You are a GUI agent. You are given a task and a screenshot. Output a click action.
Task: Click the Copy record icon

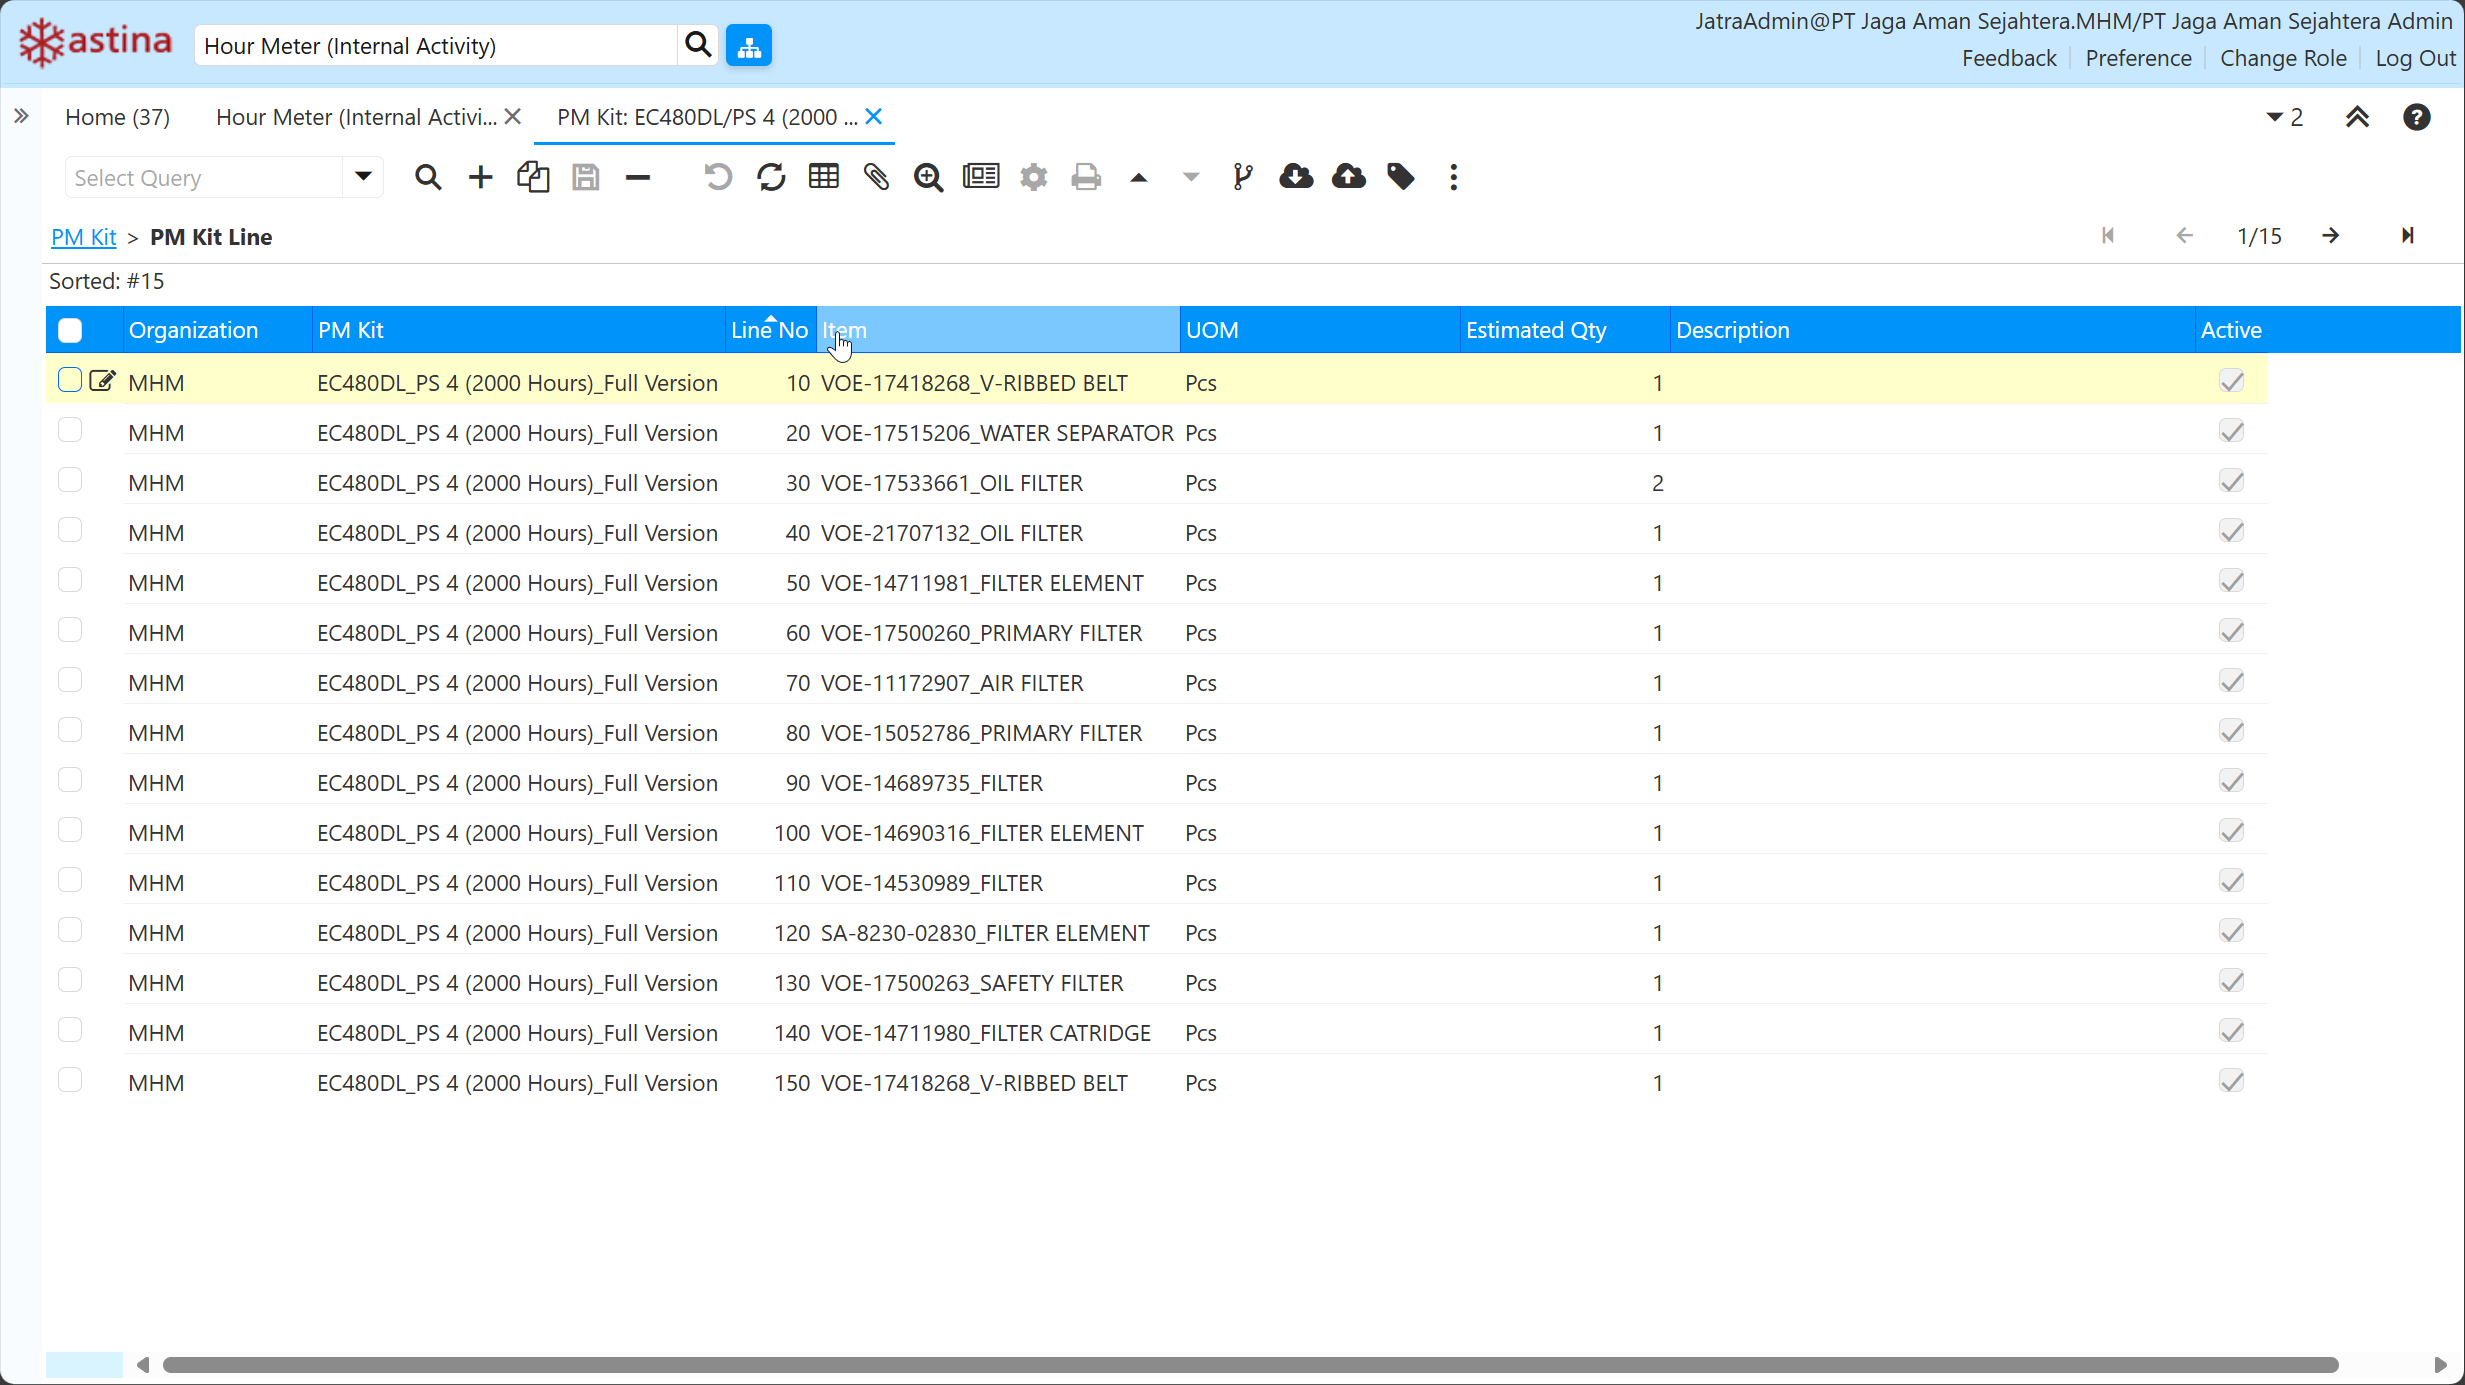tap(533, 177)
